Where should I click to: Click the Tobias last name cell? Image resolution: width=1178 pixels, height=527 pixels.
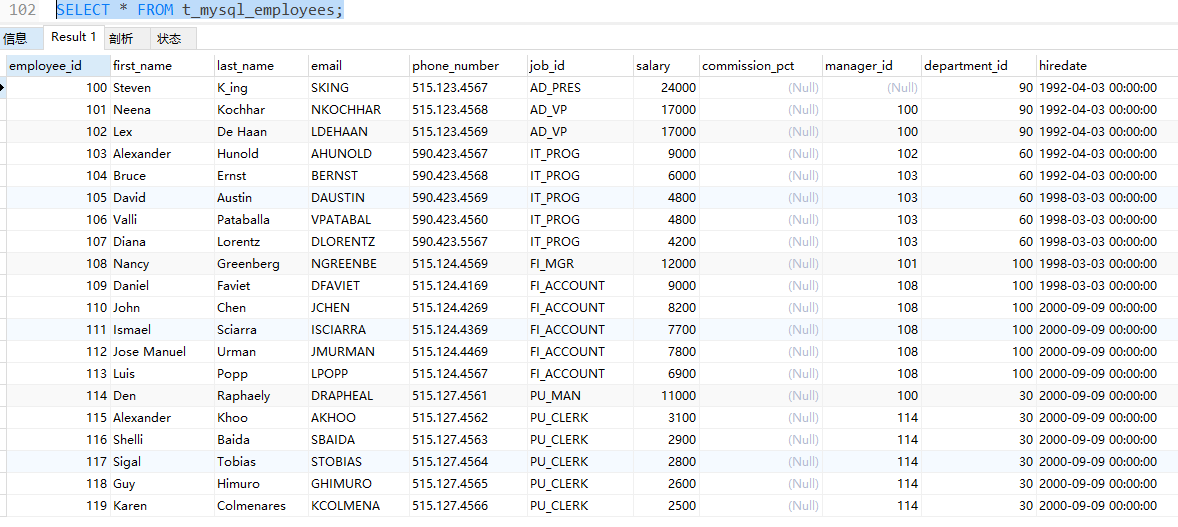click(261, 462)
